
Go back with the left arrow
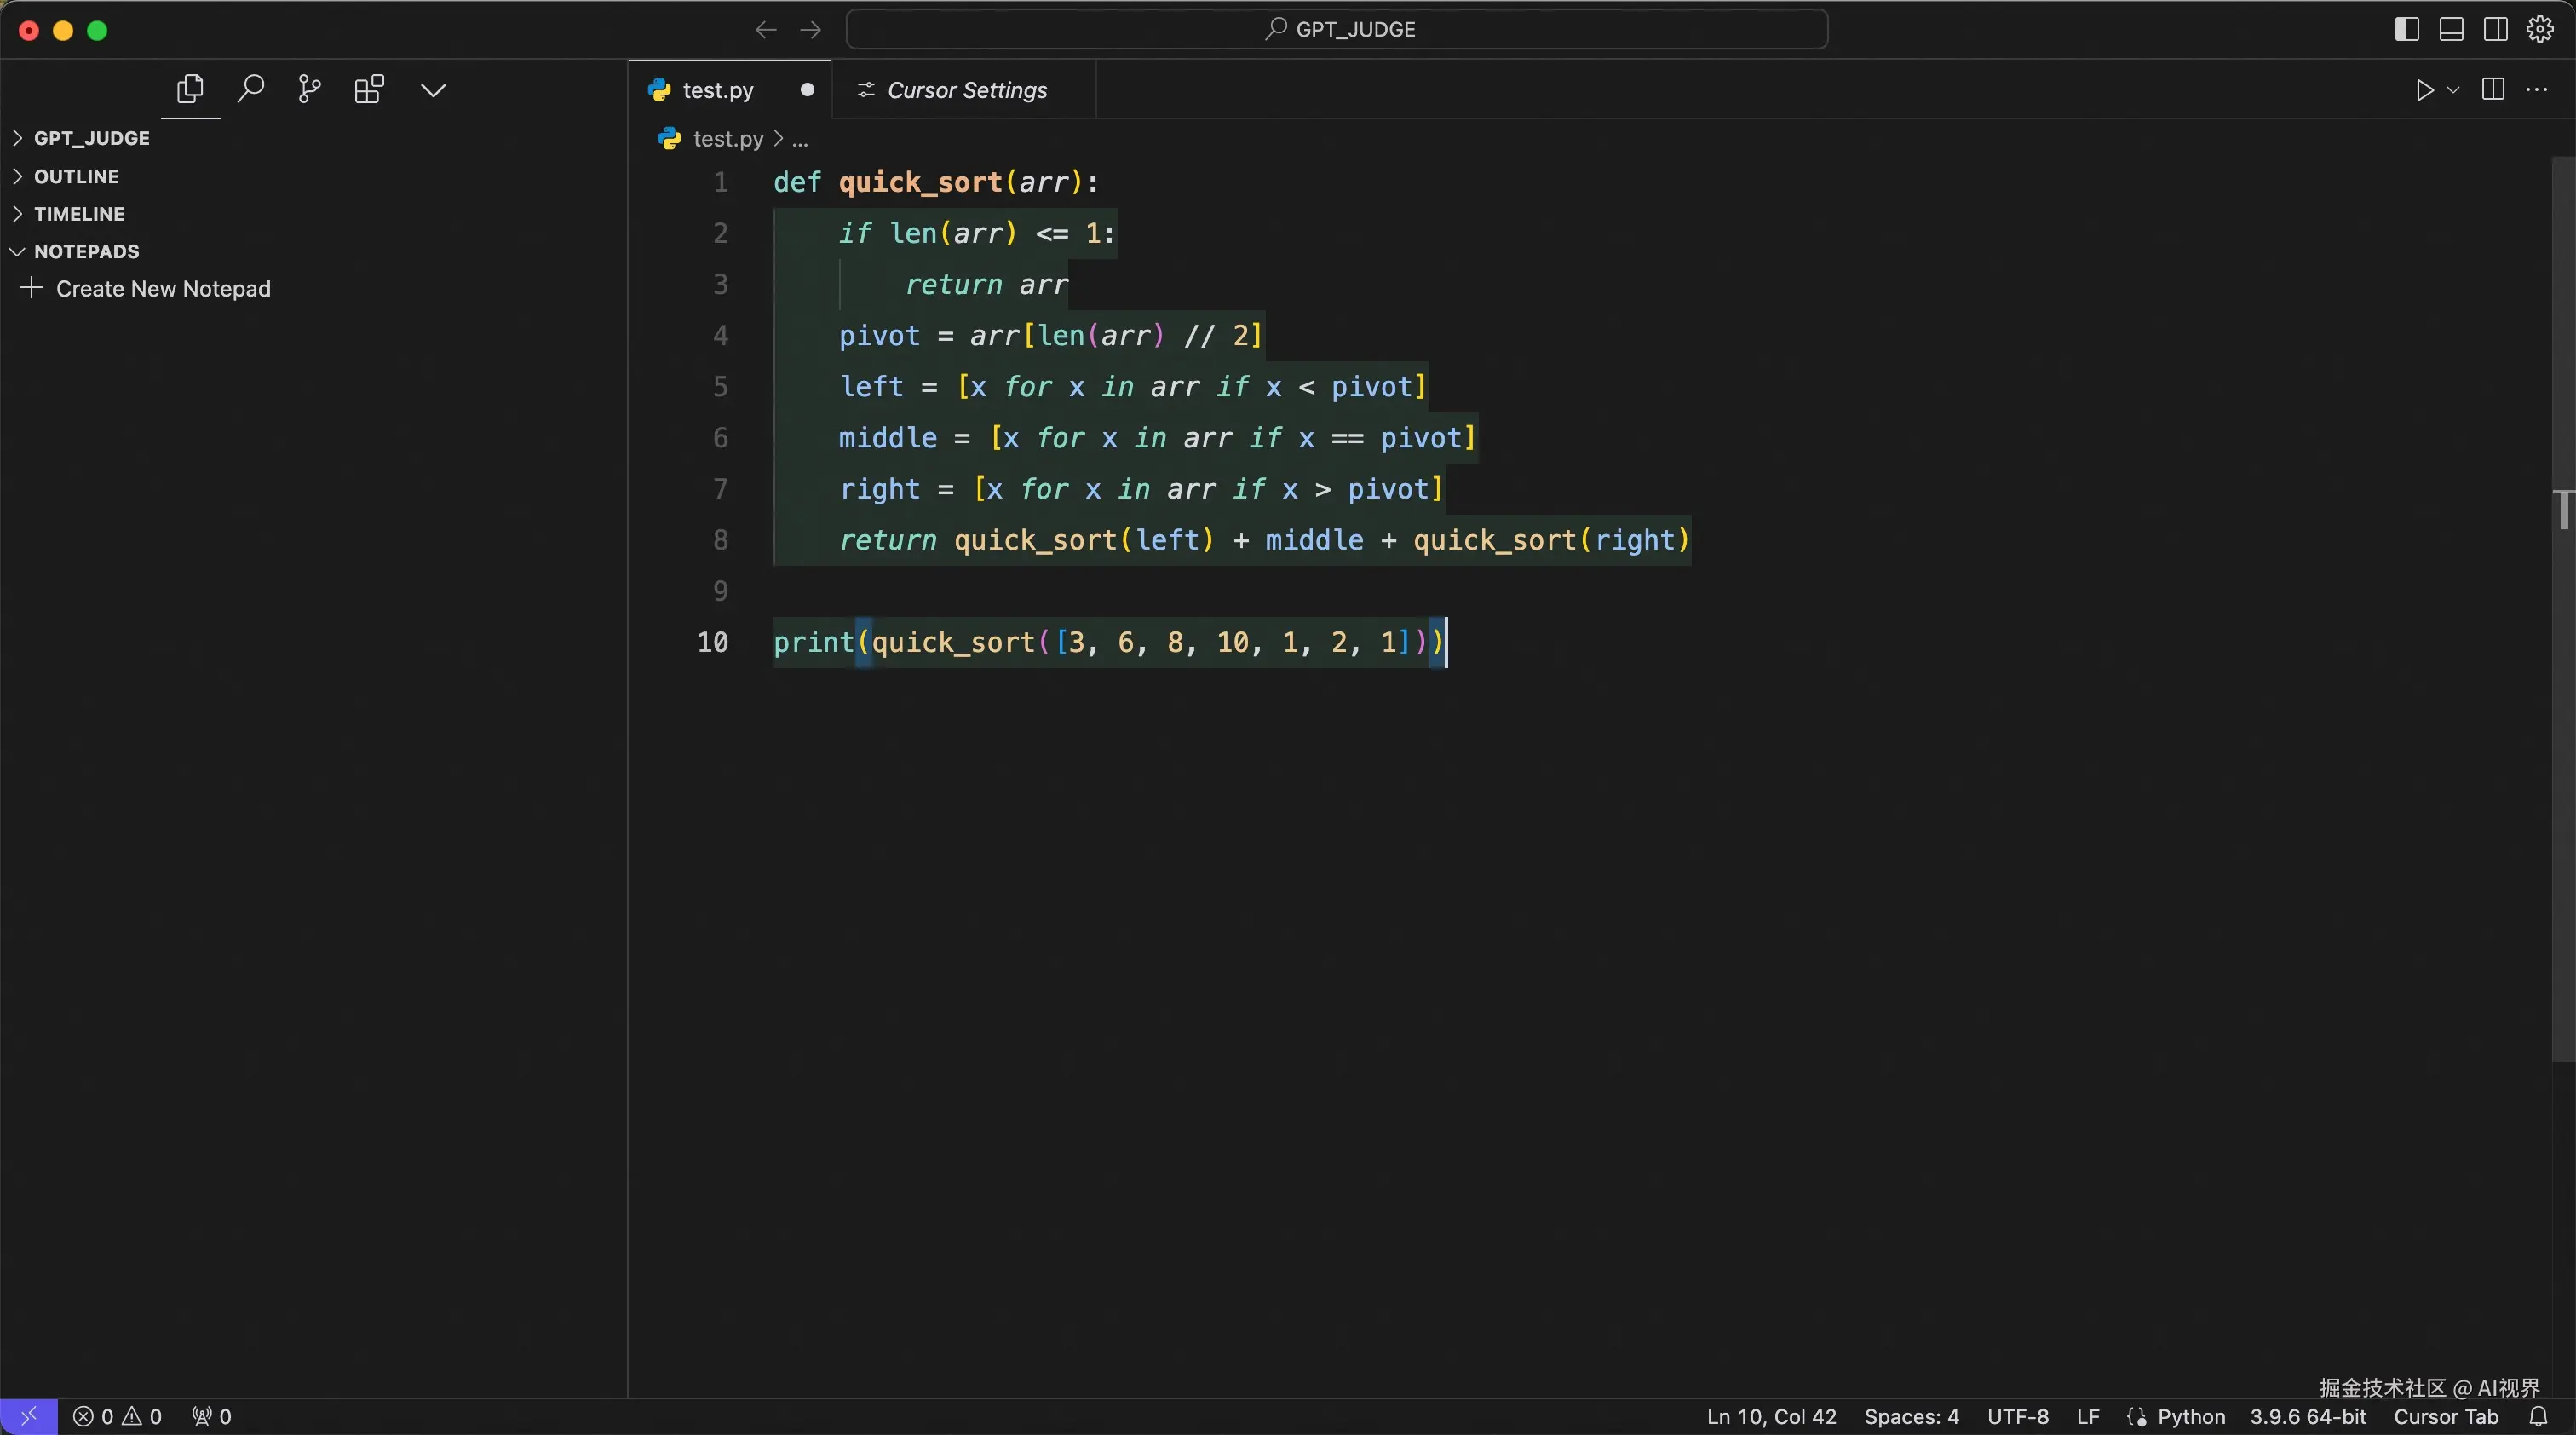click(766, 30)
